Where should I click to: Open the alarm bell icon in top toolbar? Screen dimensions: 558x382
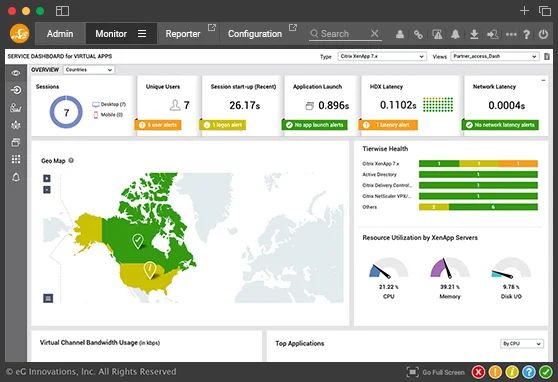(x=455, y=34)
